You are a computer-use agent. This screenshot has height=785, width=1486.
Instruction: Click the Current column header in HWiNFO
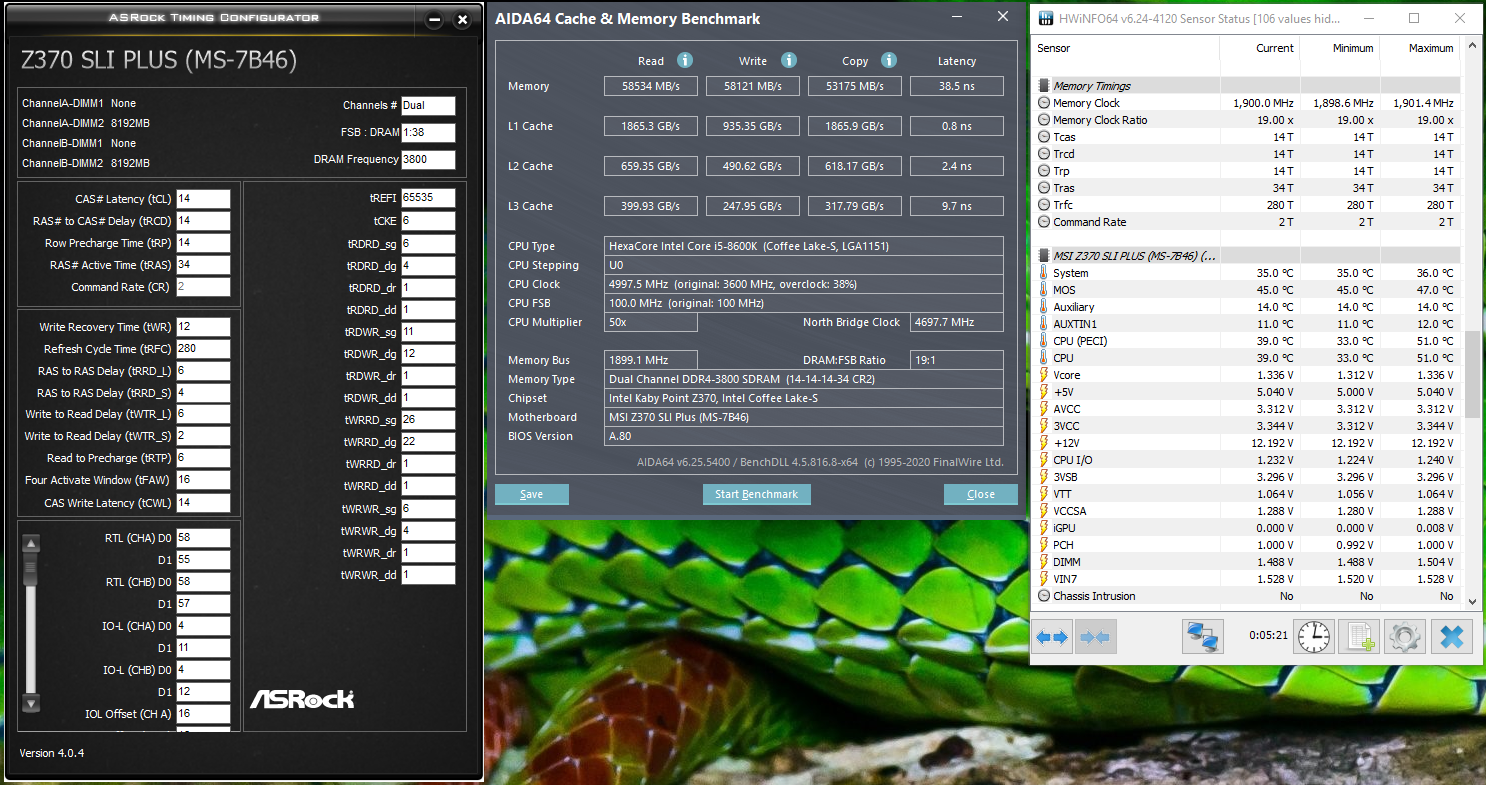coord(1275,48)
